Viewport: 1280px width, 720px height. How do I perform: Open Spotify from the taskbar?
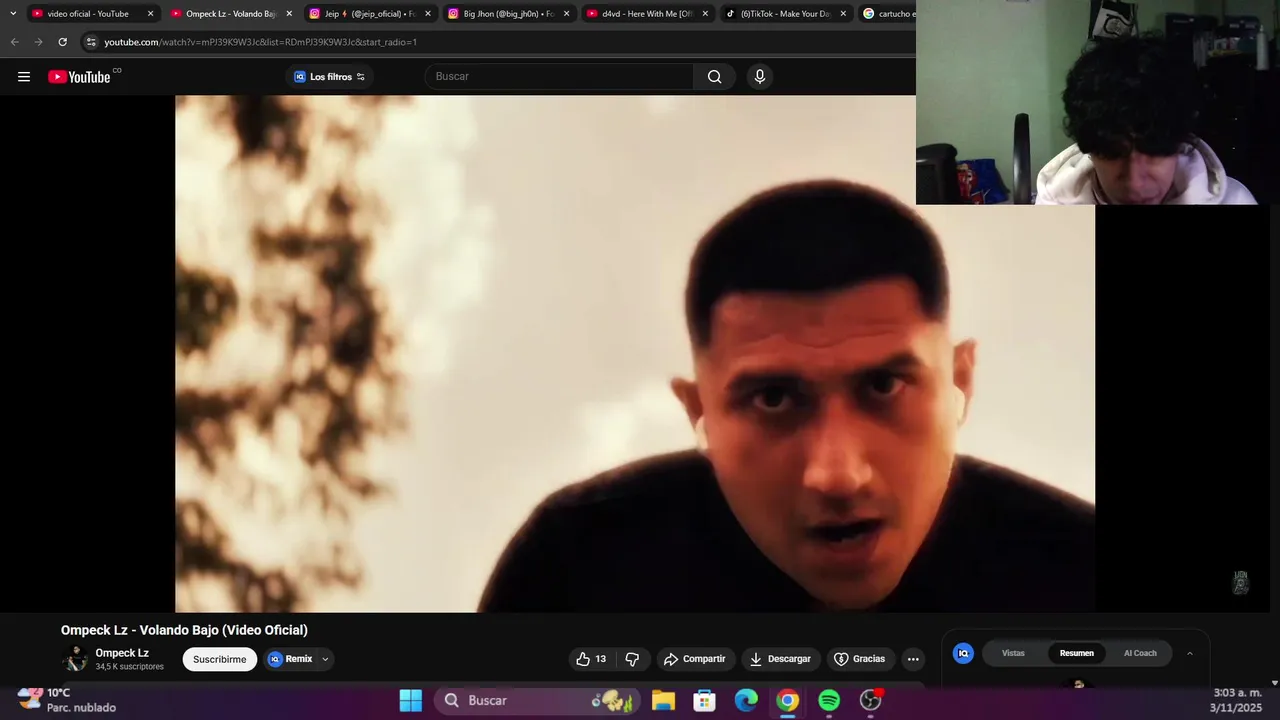[x=829, y=700]
